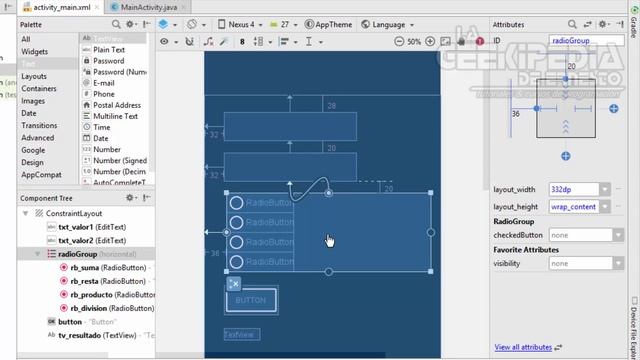Search attributes with magnifier icon
The height and width of the screenshot is (360, 640).
tap(572, 24)
